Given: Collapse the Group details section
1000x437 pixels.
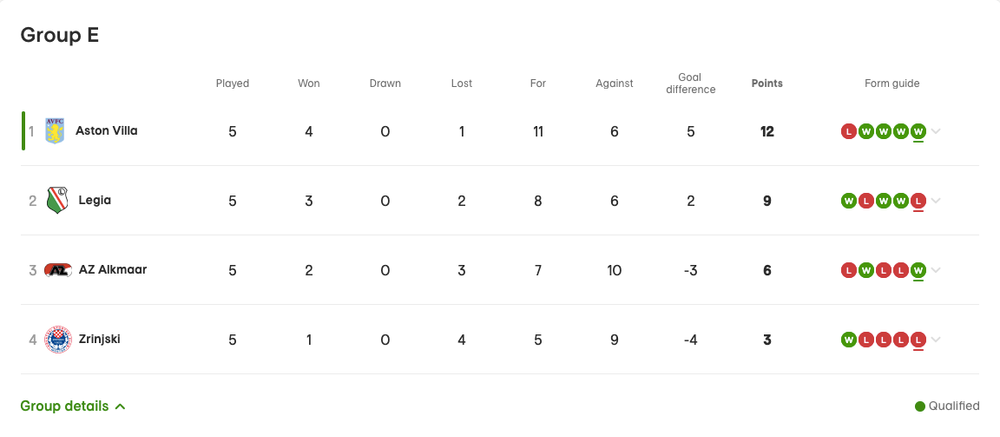Looking at the screenshot, I should pyautogui.click(x=73, y=406).
